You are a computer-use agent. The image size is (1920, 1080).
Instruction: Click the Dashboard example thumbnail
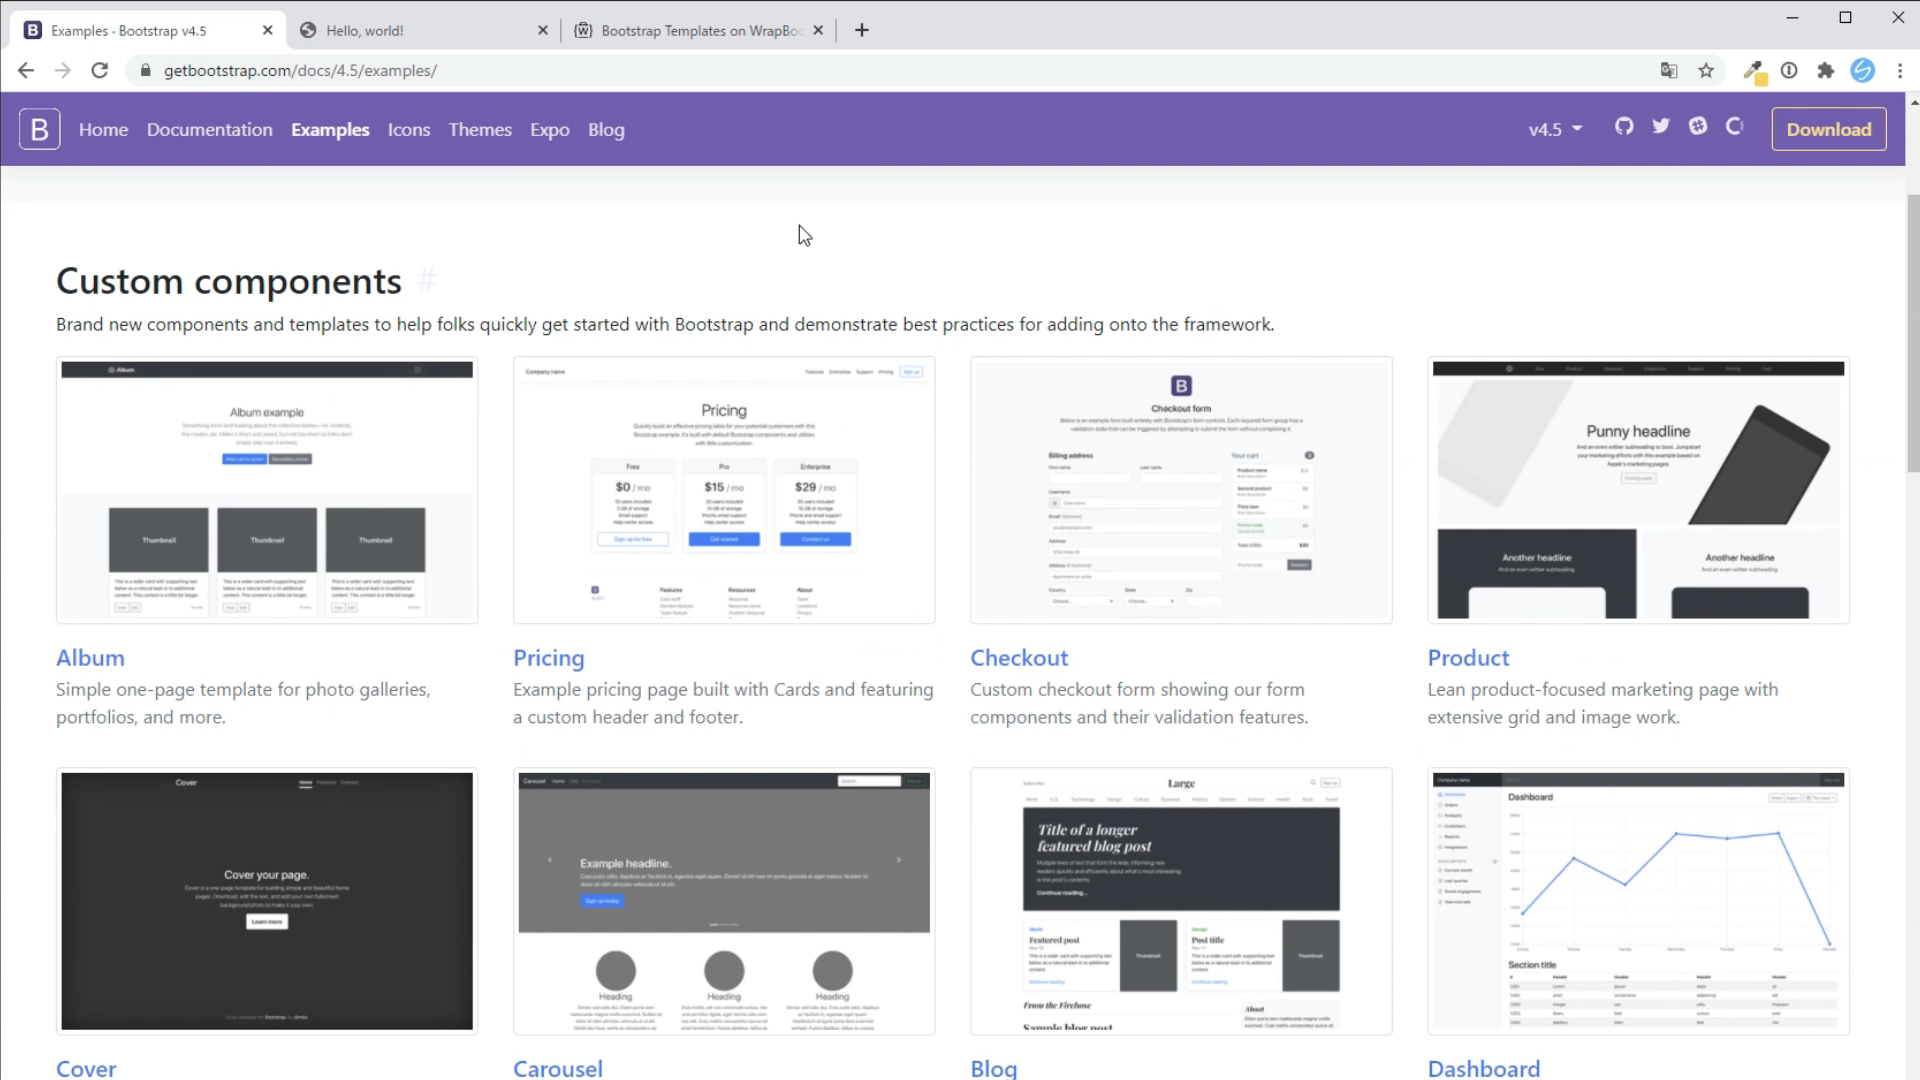[x=1637, y=900]
